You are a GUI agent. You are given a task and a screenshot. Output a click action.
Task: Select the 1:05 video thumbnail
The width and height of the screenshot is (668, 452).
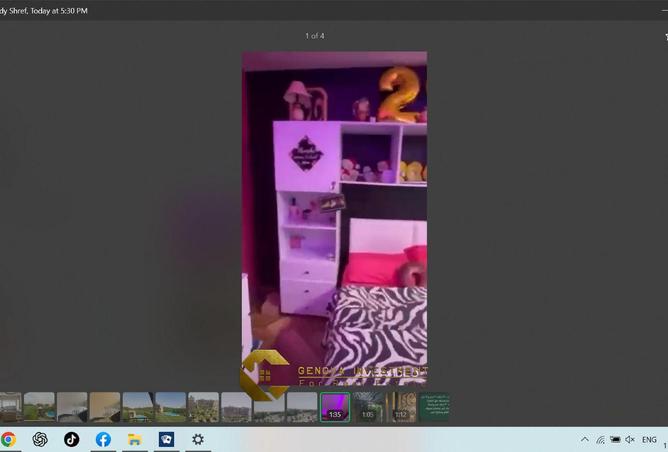[x=367, y=406]
